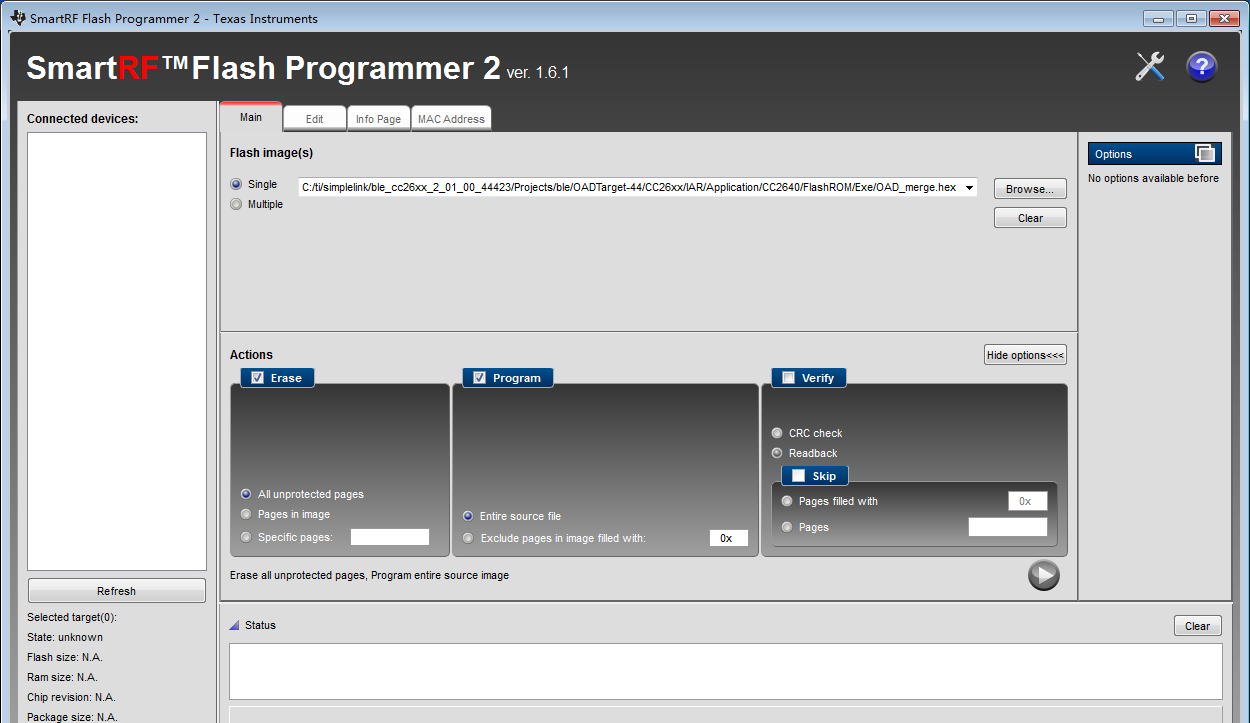Click the 'Flash image(s)' heading
This screenshot has width=1250, height=723.
click(x=271, y=153)
